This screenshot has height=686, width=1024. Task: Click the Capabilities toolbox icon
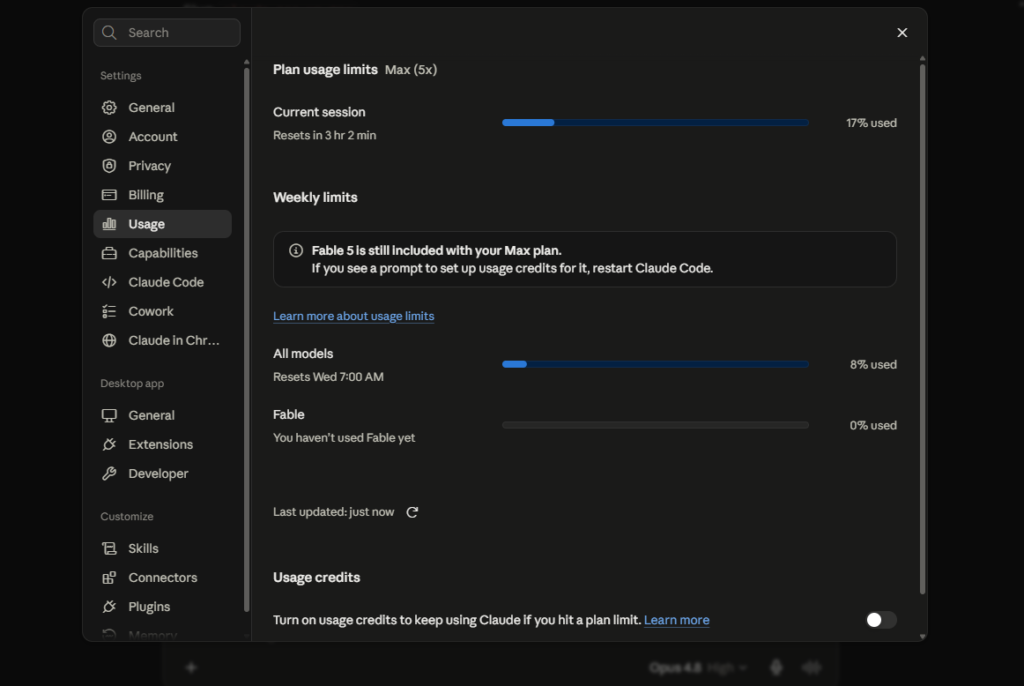click(109, 253)
